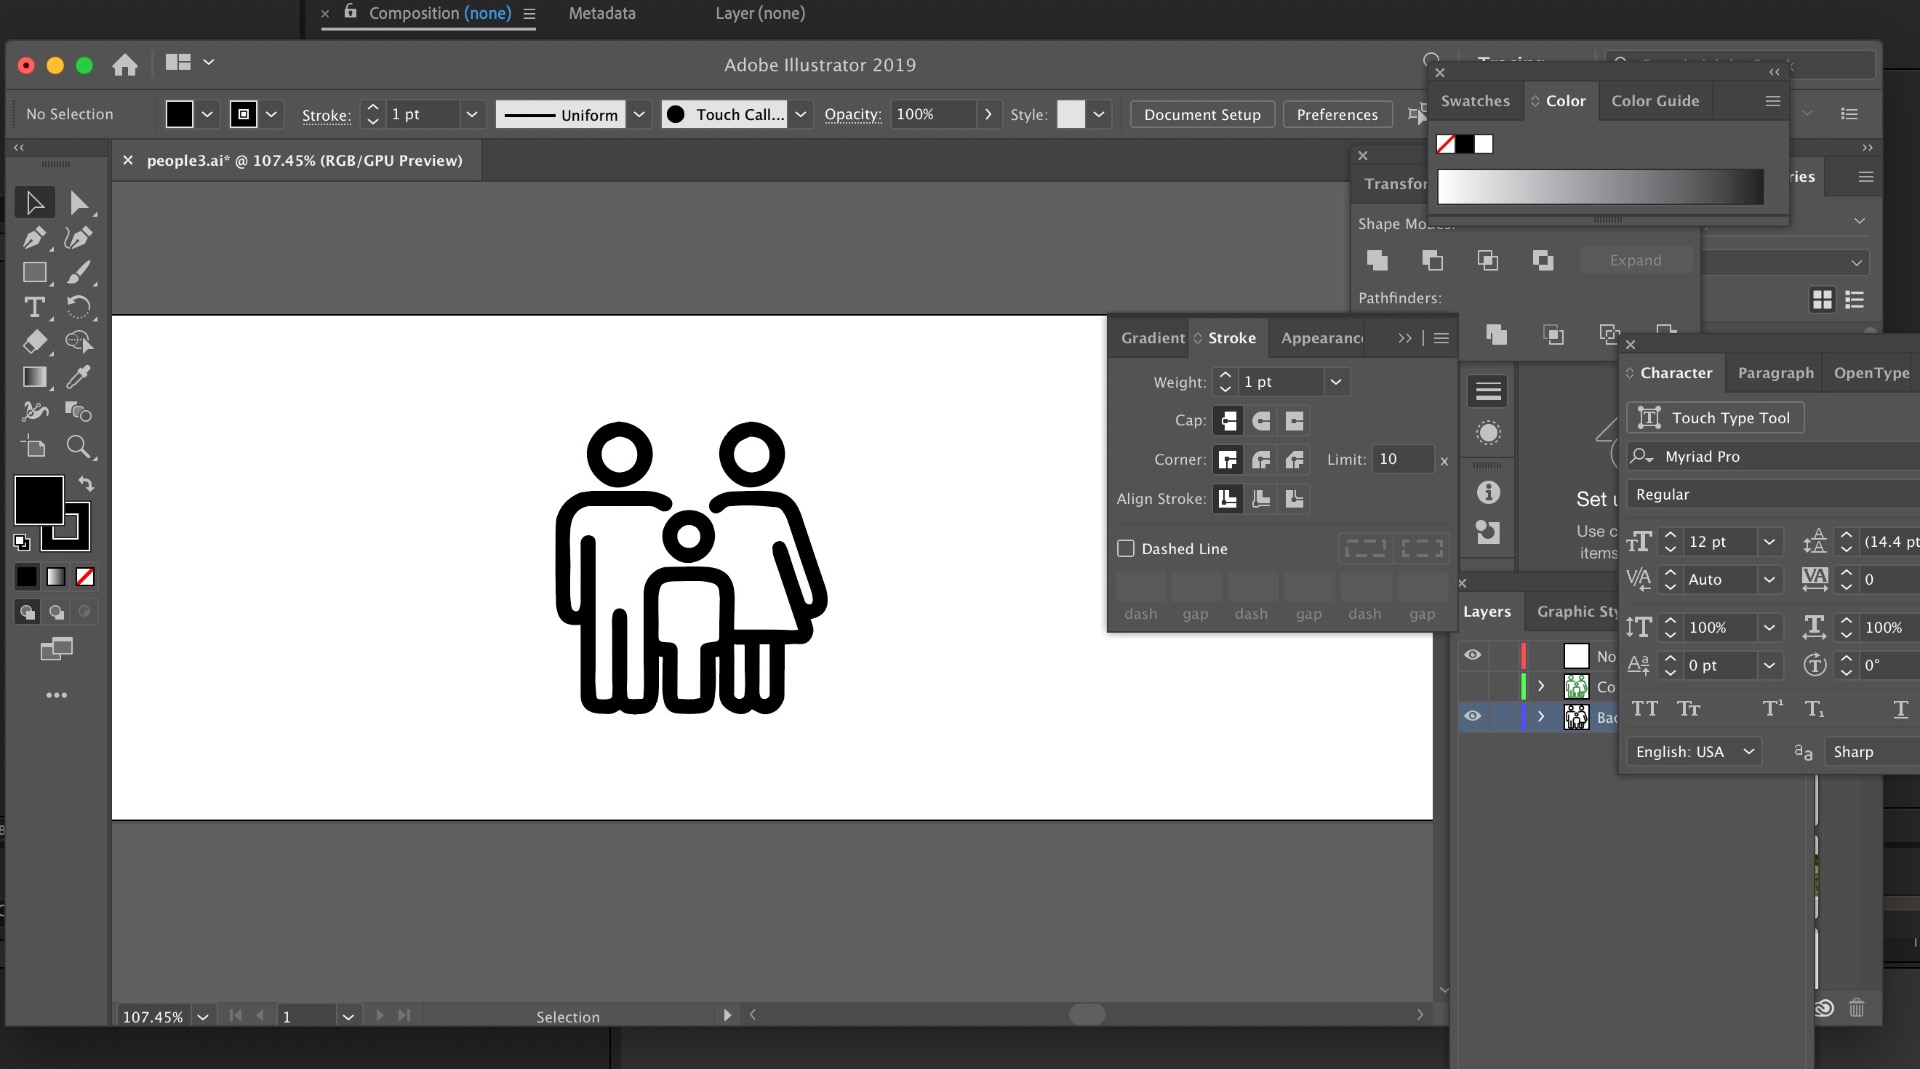
Task: Click the Stroke link in control bar
Action: (326, 115)
